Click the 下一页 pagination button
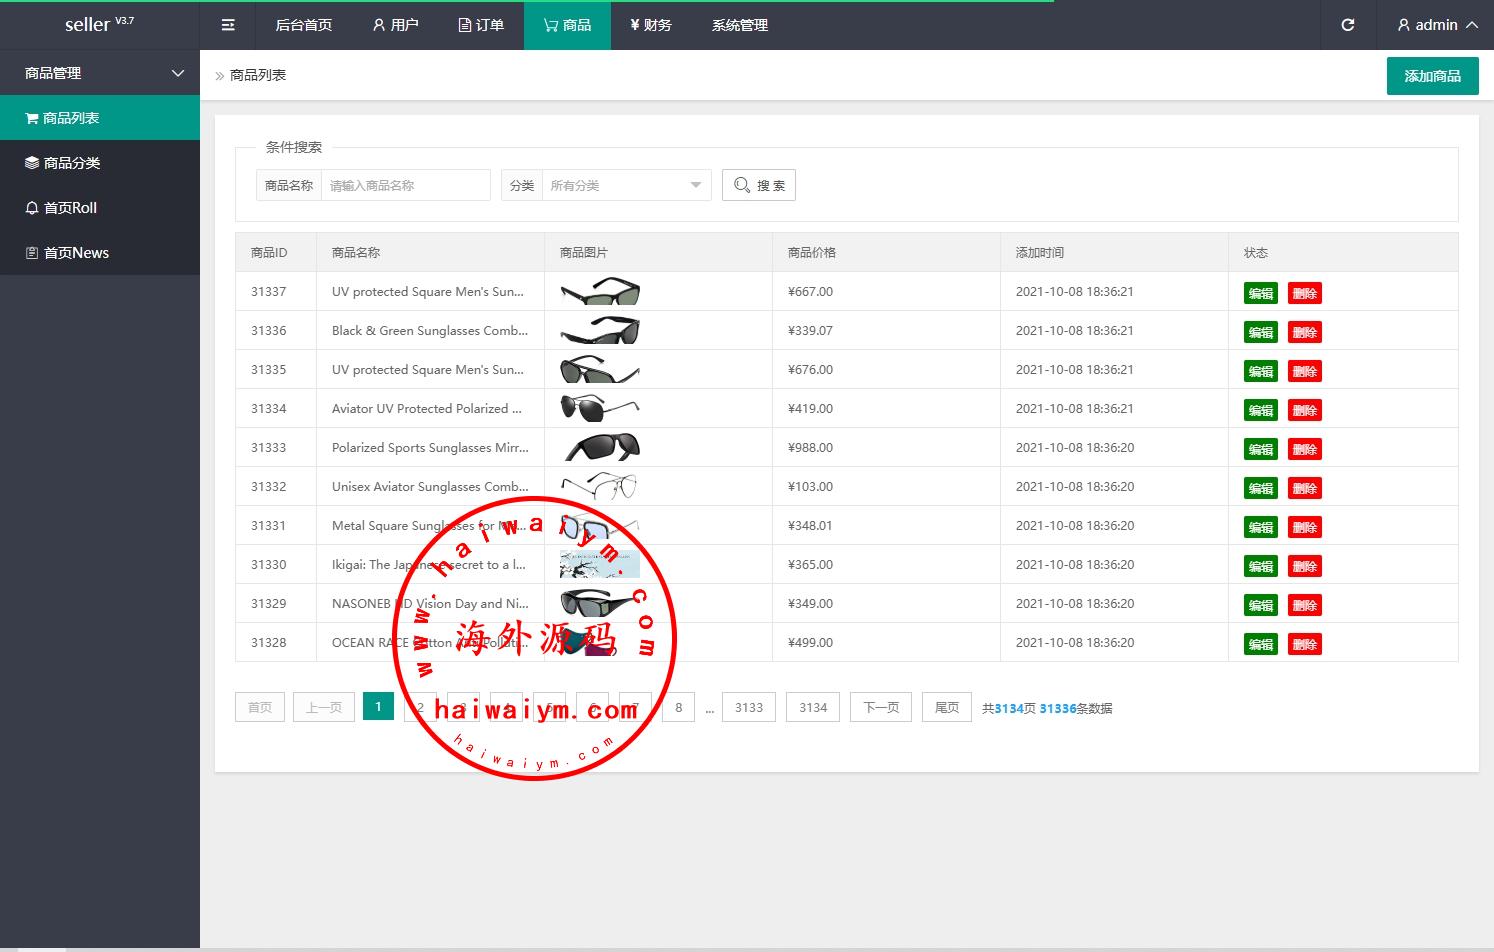 [x=880, y=707]
